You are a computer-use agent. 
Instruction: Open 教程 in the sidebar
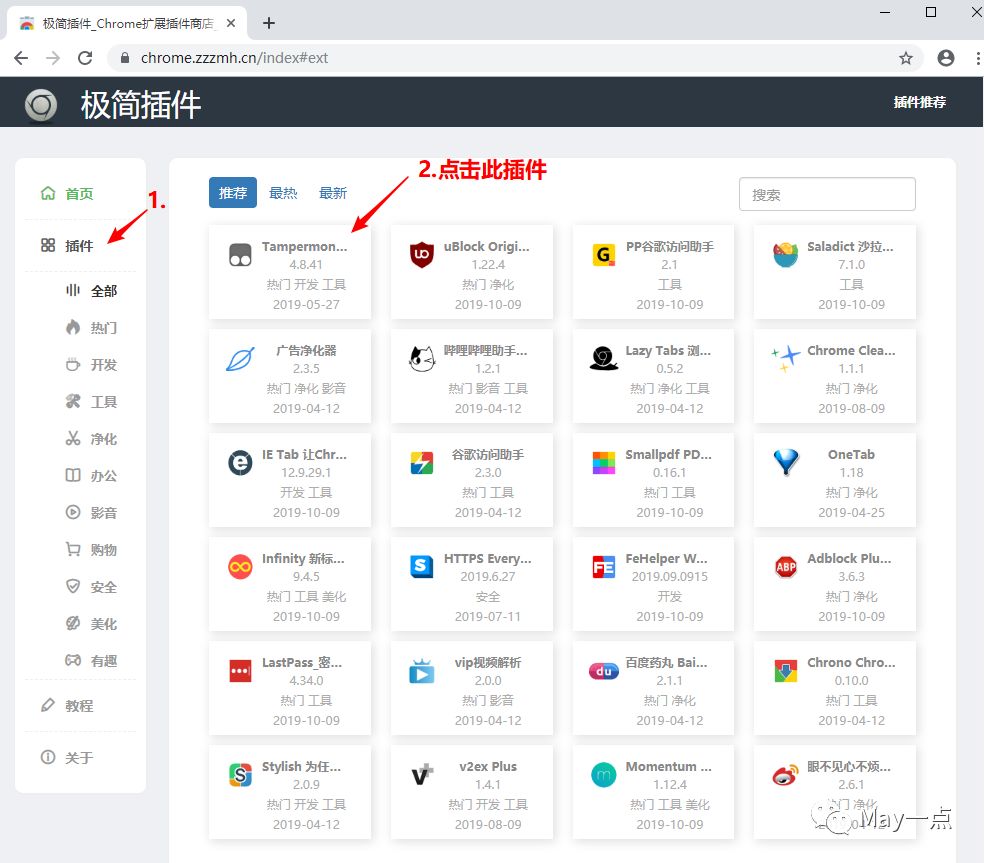[x=80, y=705]
